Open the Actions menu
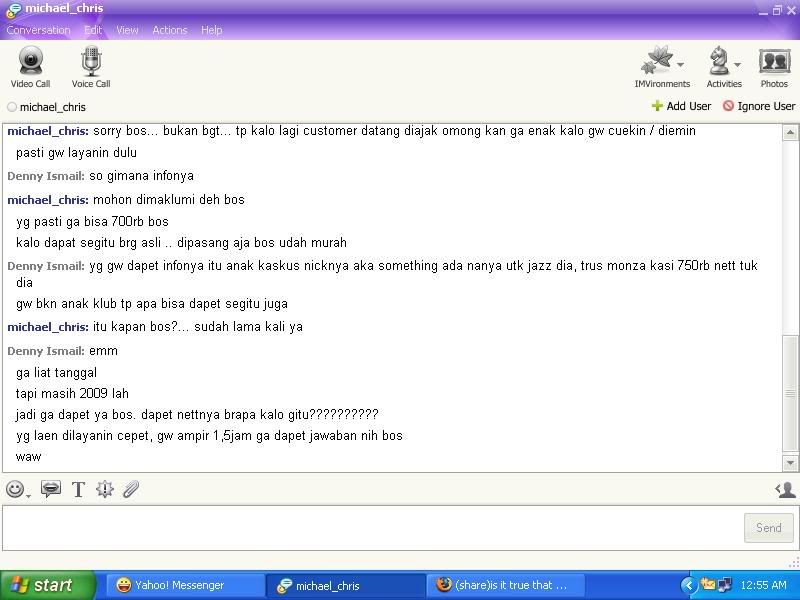800x600 pixels. [170, 30]
